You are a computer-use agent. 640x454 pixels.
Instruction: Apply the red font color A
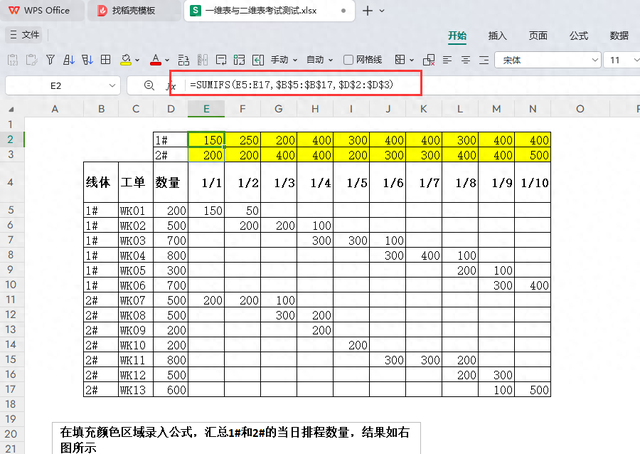point(156,60)
